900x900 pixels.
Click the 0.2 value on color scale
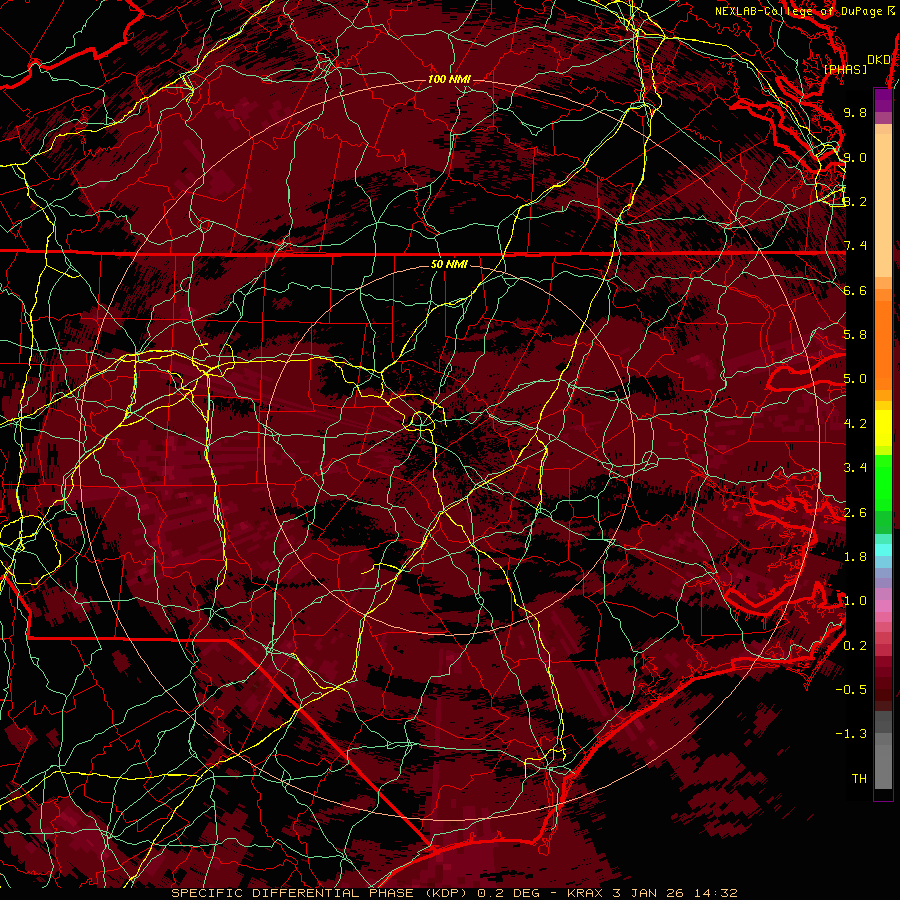pos(855,646)
